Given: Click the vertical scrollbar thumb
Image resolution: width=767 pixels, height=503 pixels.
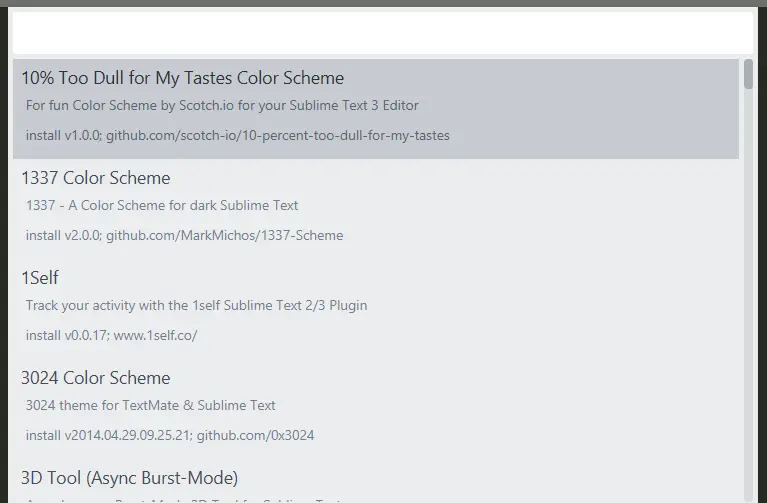Looking at the screenshot, I should tap(749, 75).
